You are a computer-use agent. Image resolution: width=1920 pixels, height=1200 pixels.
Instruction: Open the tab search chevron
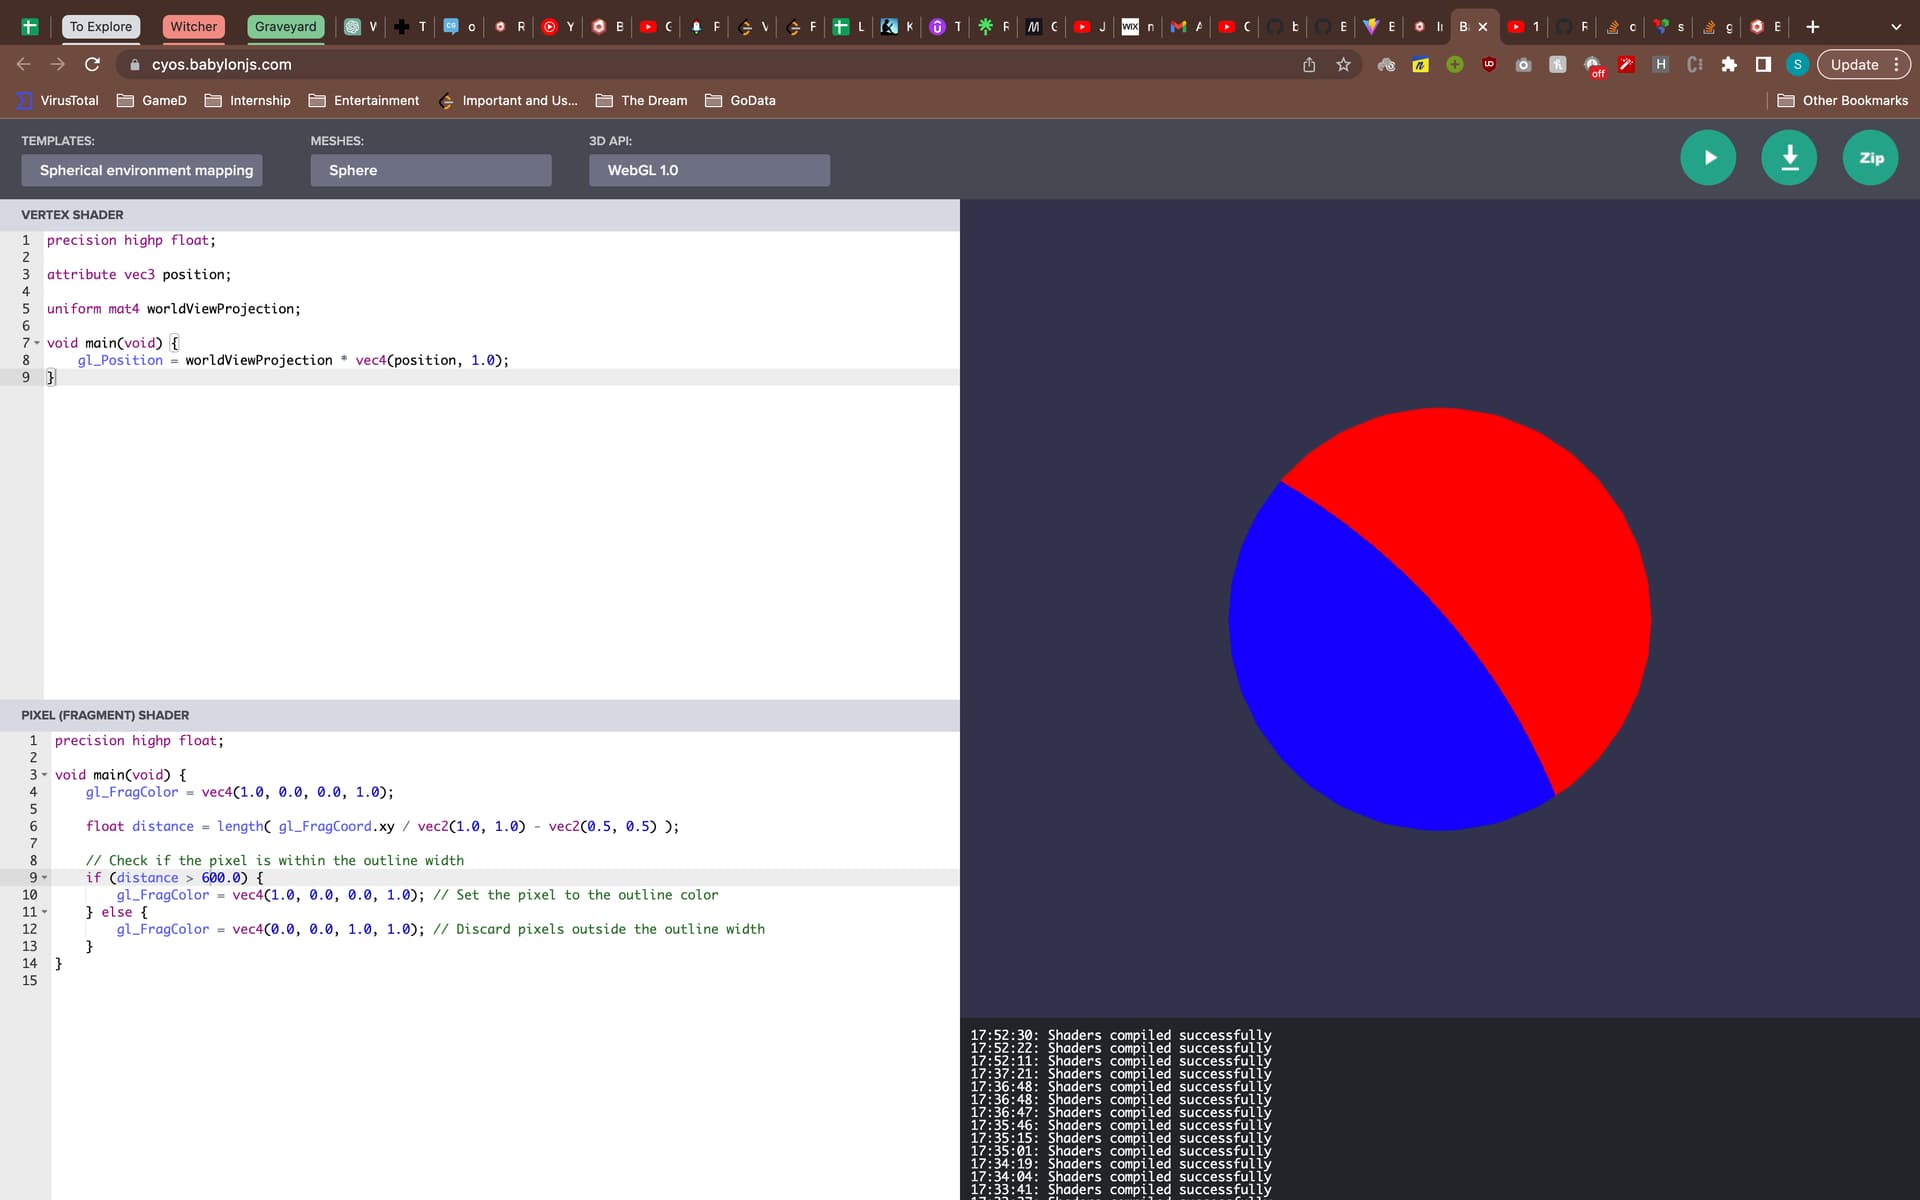1896,27
